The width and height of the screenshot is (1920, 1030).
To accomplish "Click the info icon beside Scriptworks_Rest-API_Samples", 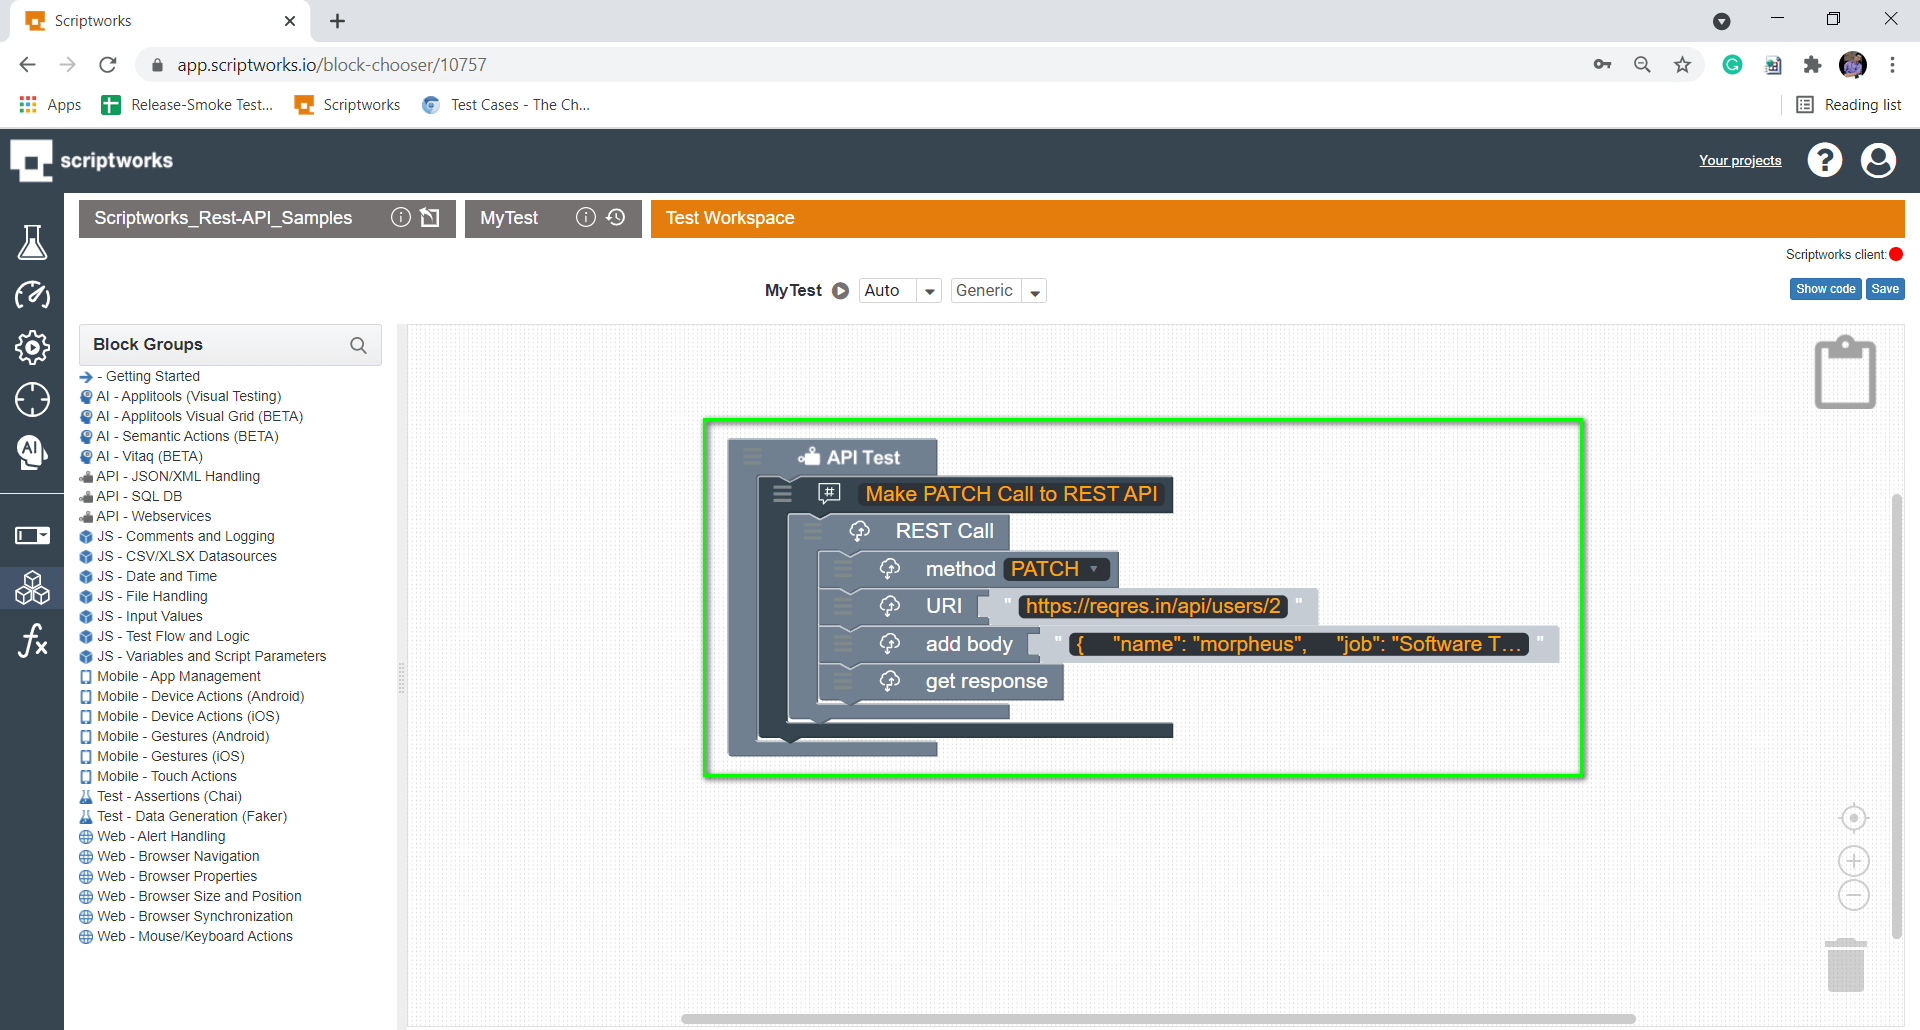I will (401, 217).
